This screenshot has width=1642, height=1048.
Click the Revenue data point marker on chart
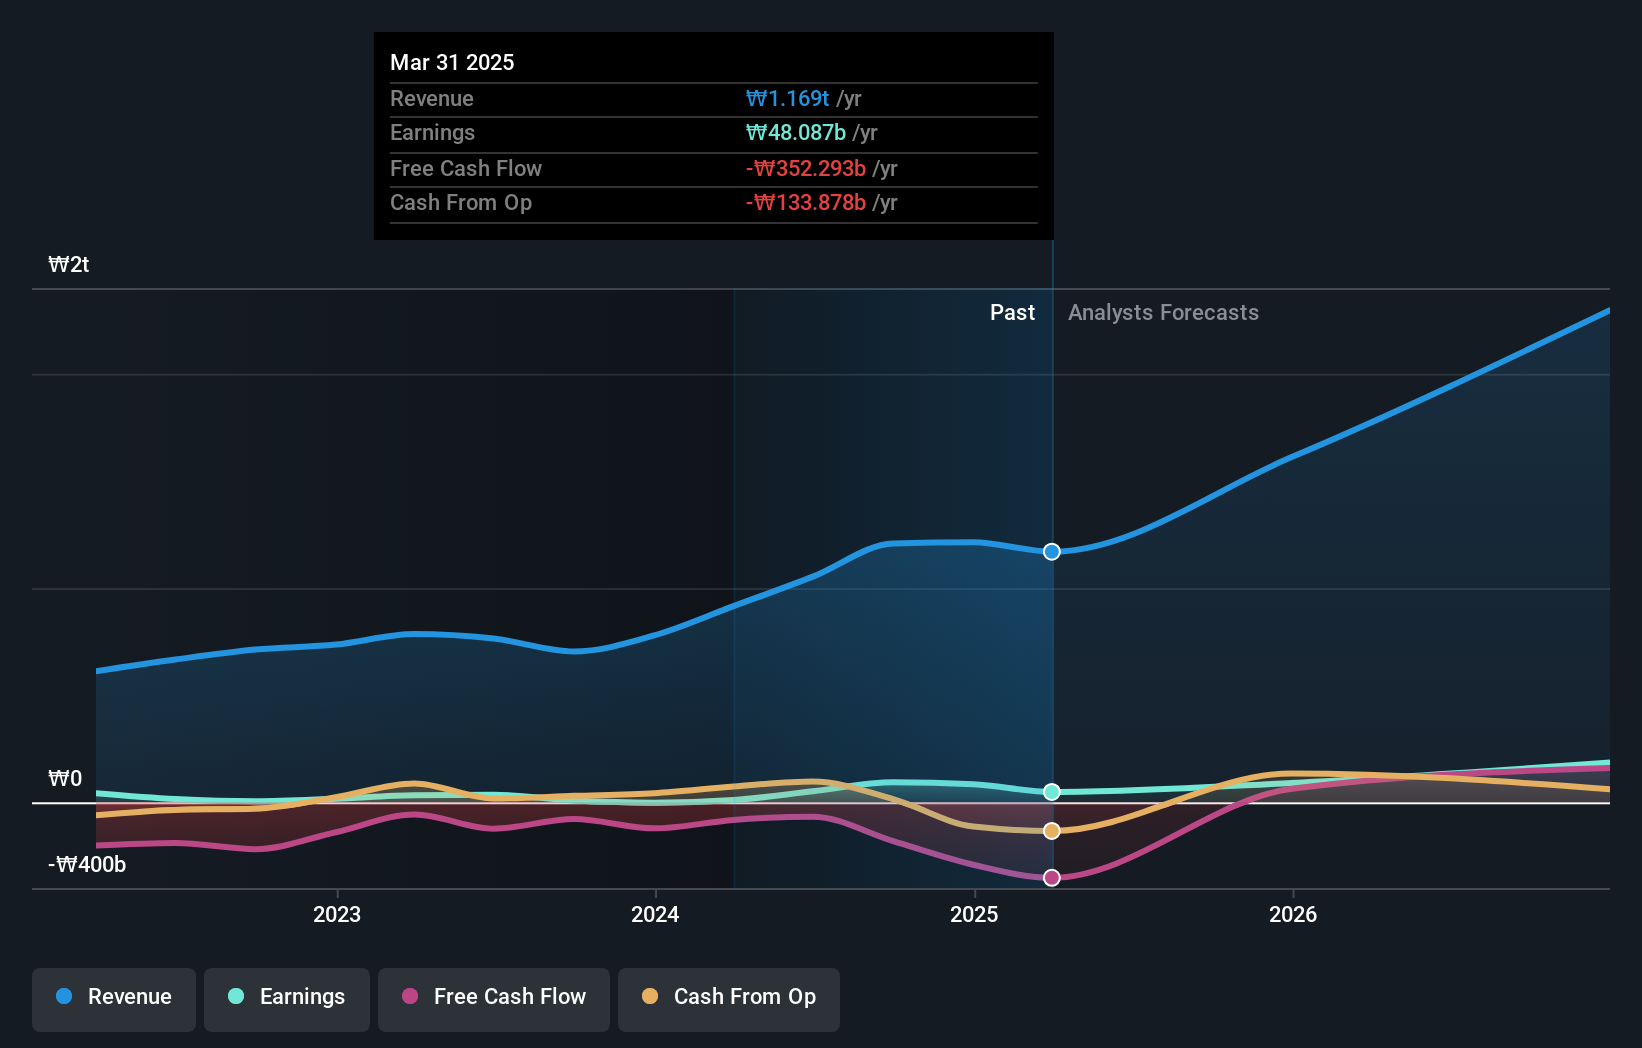click(1051, 551)
